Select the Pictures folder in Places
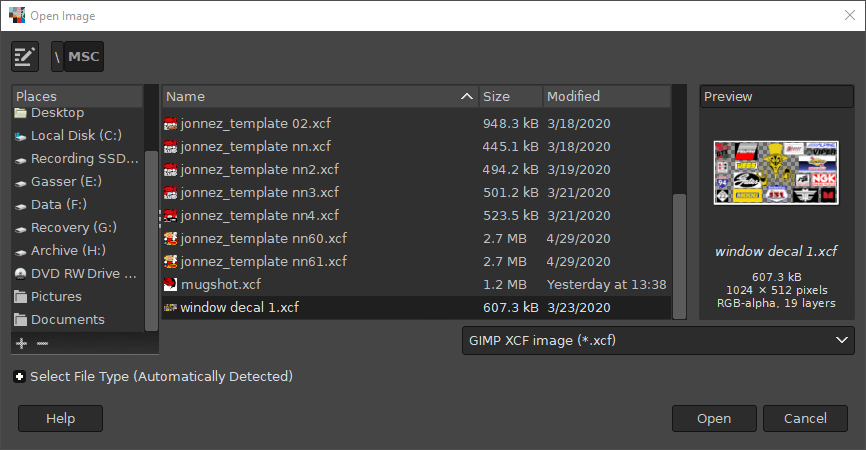Screen dimensions: 866x450 (x=56, y=296)
